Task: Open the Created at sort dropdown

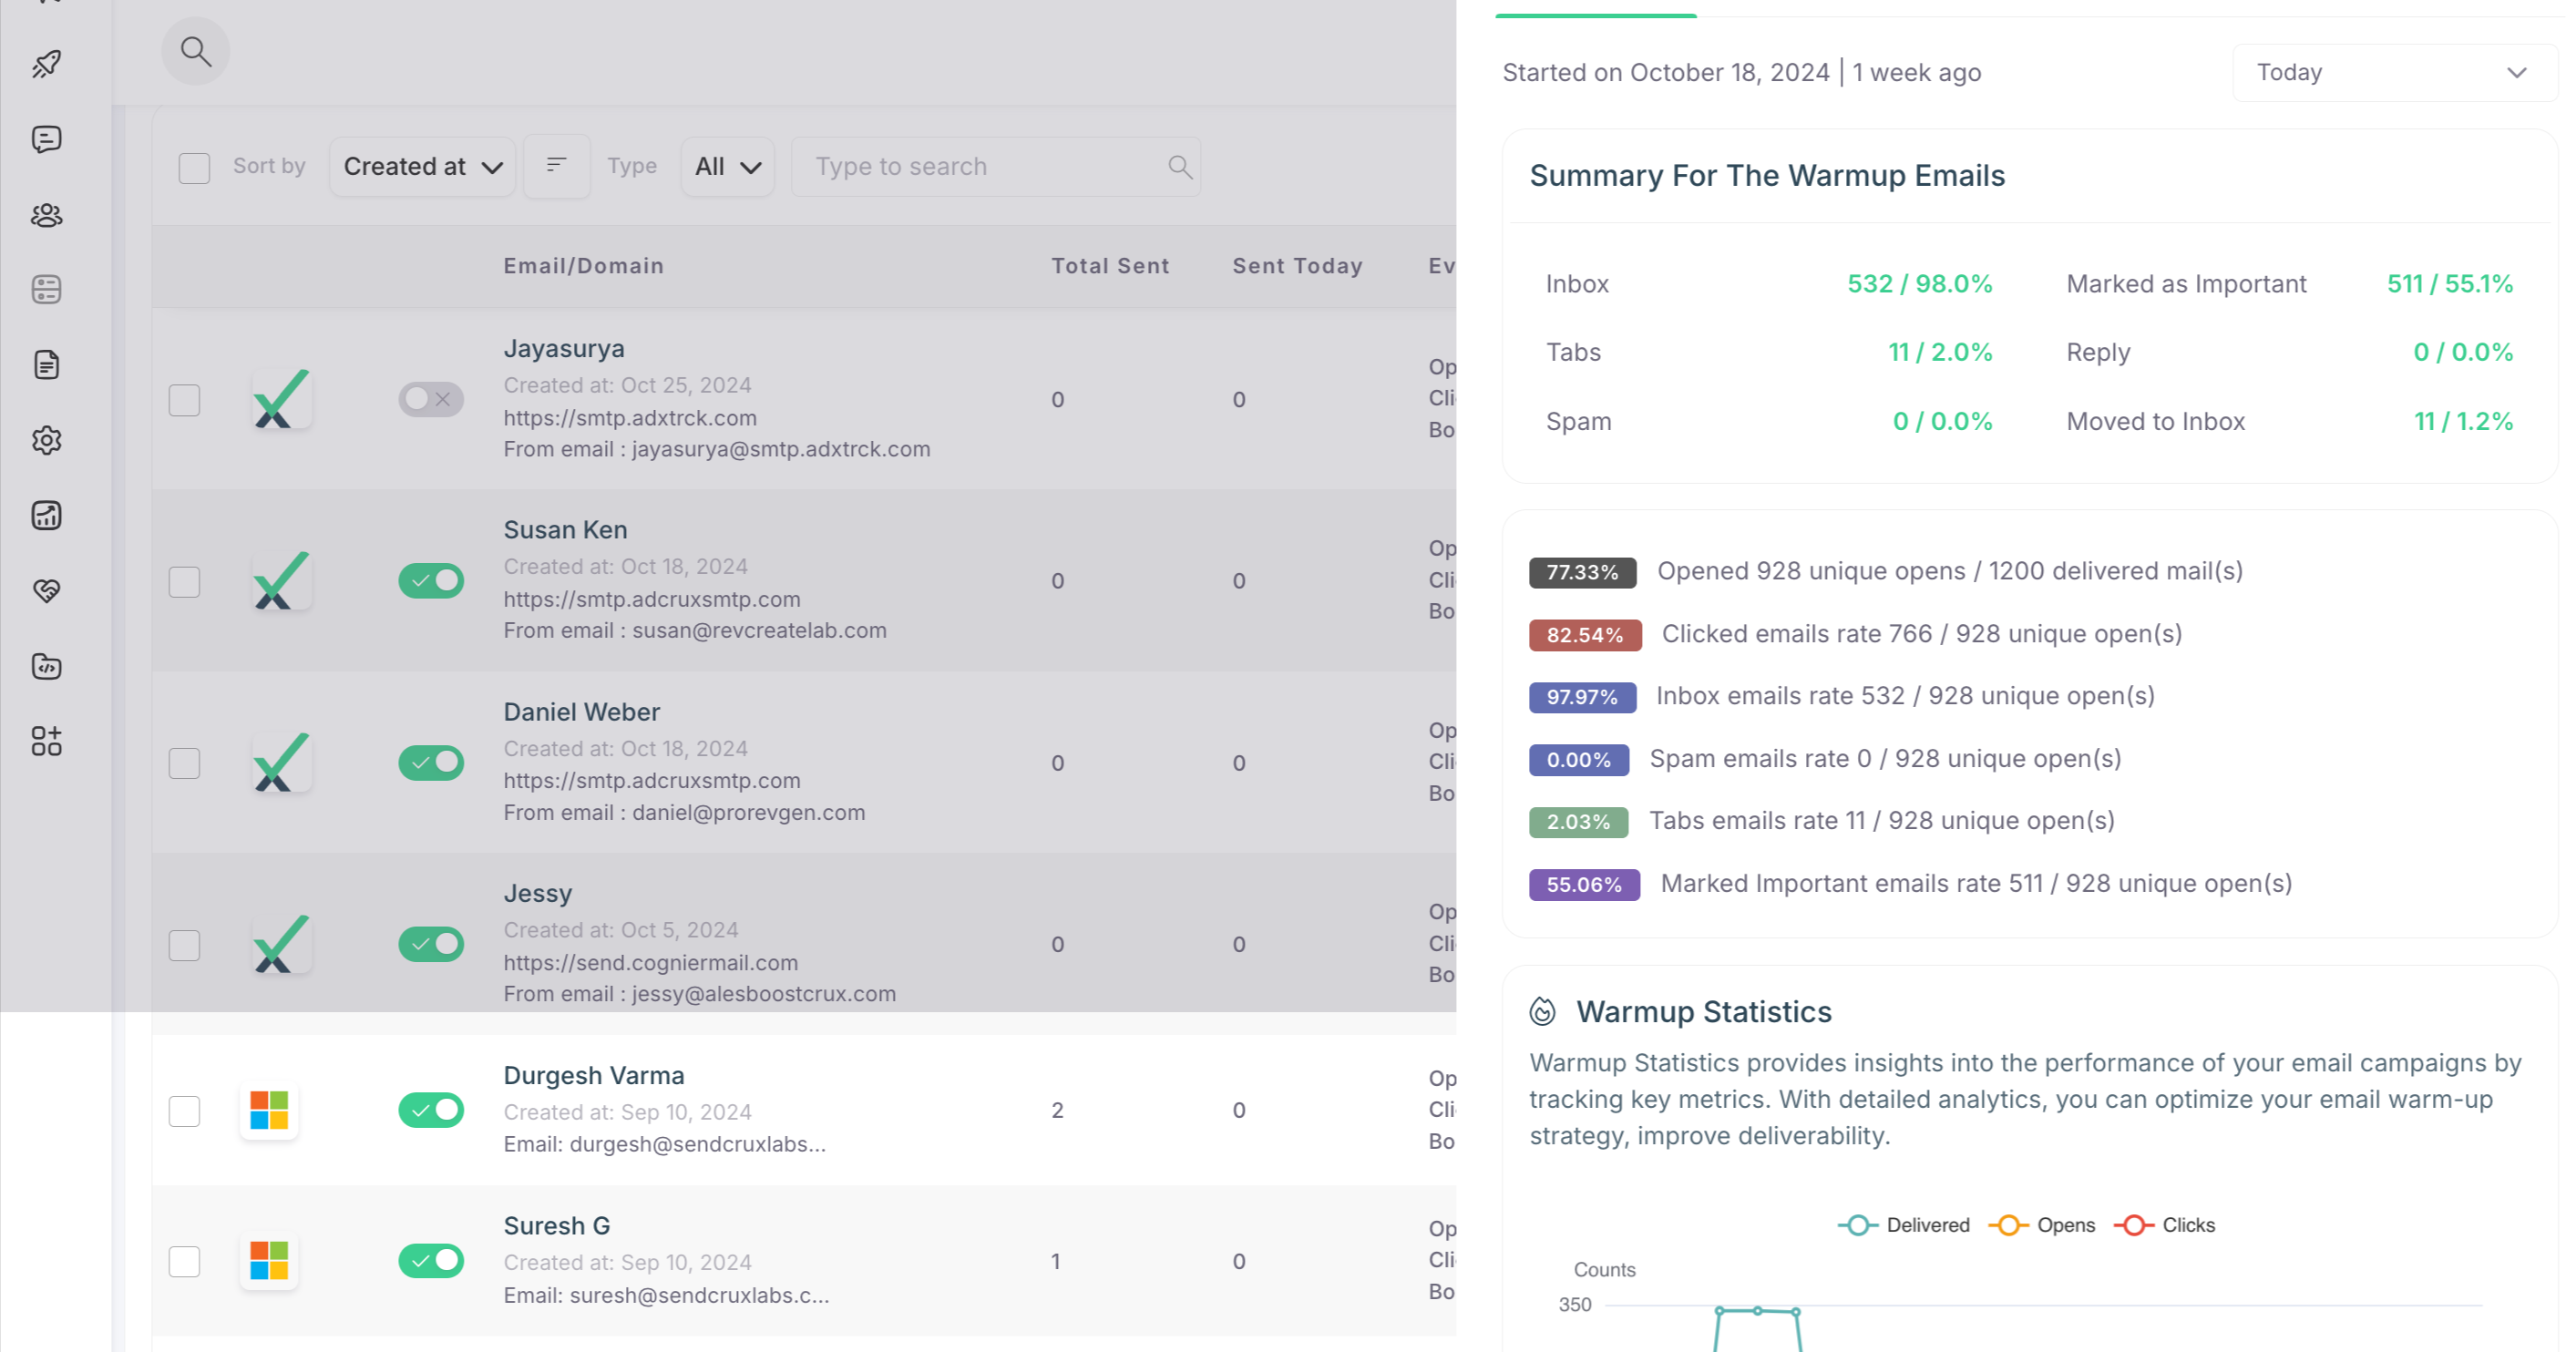Action: tap(422, 167)
